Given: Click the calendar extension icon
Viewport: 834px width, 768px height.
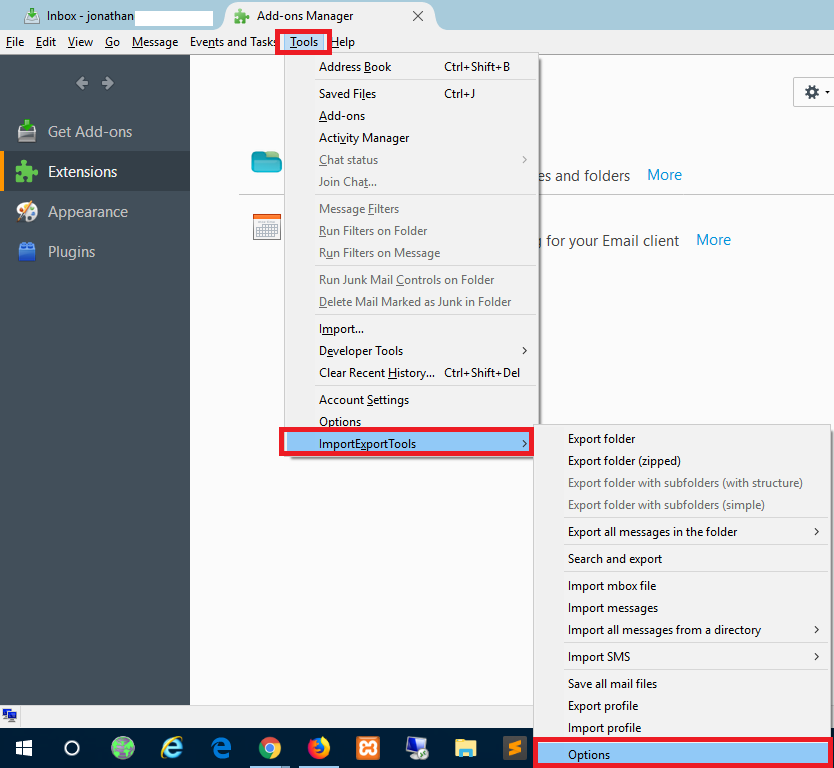Looking at the screenshot, I should pos(266,227).
